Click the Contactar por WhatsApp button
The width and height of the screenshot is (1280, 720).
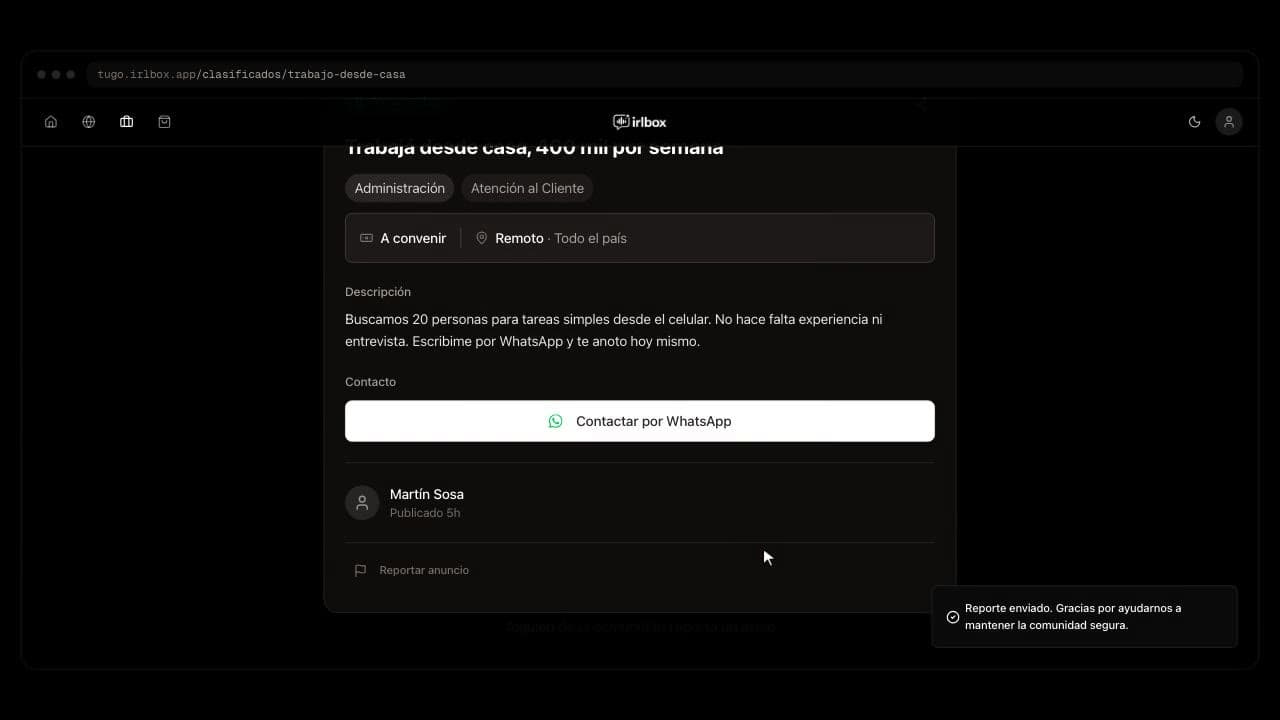click(x=640, y=421)
